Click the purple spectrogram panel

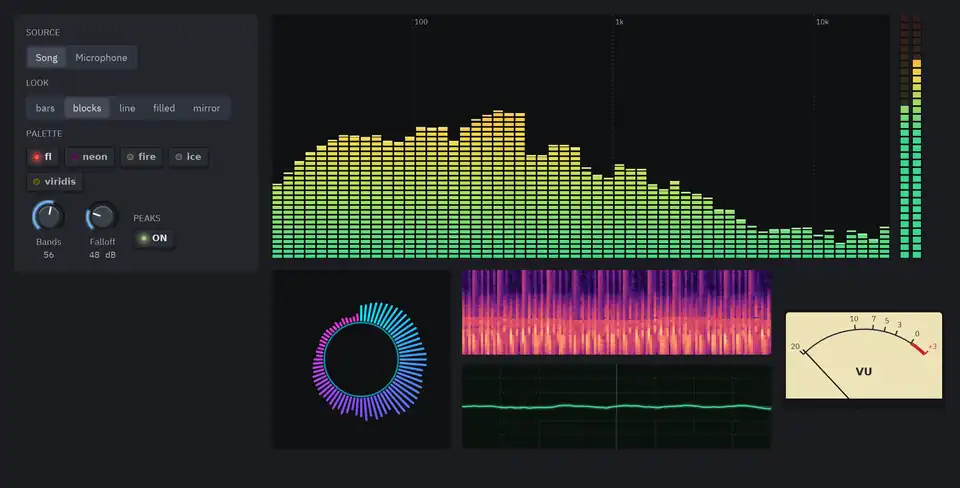coord(617,312)
